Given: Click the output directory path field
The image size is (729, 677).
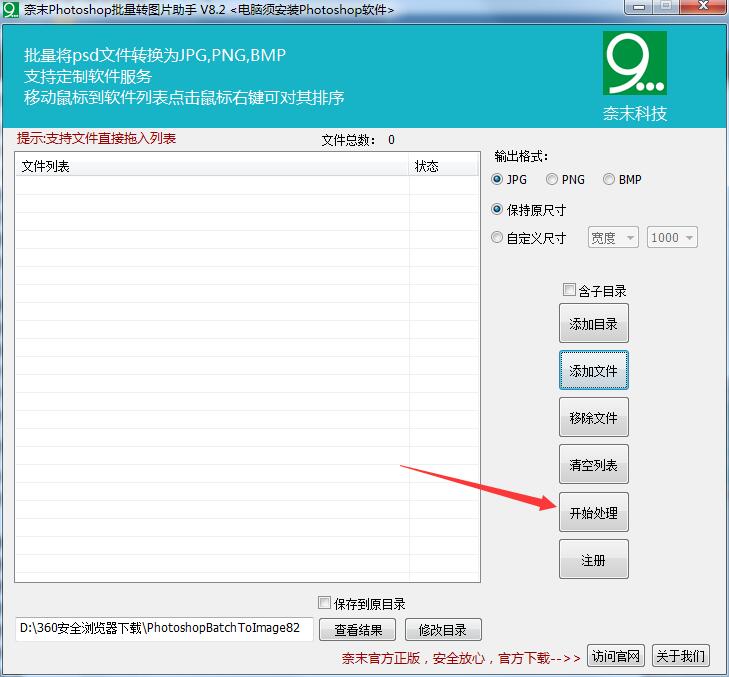Looking at the screenshot, I should (x=164, y=629).
